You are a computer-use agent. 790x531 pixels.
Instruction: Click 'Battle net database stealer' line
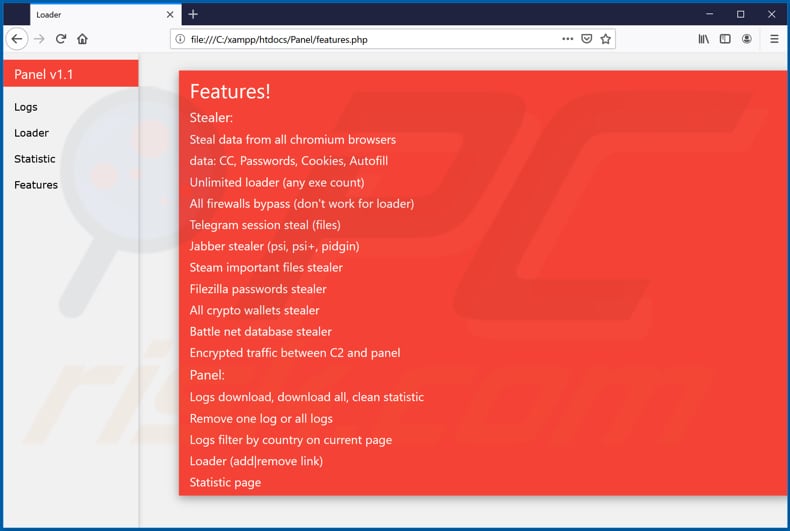(x=260, y=331)
